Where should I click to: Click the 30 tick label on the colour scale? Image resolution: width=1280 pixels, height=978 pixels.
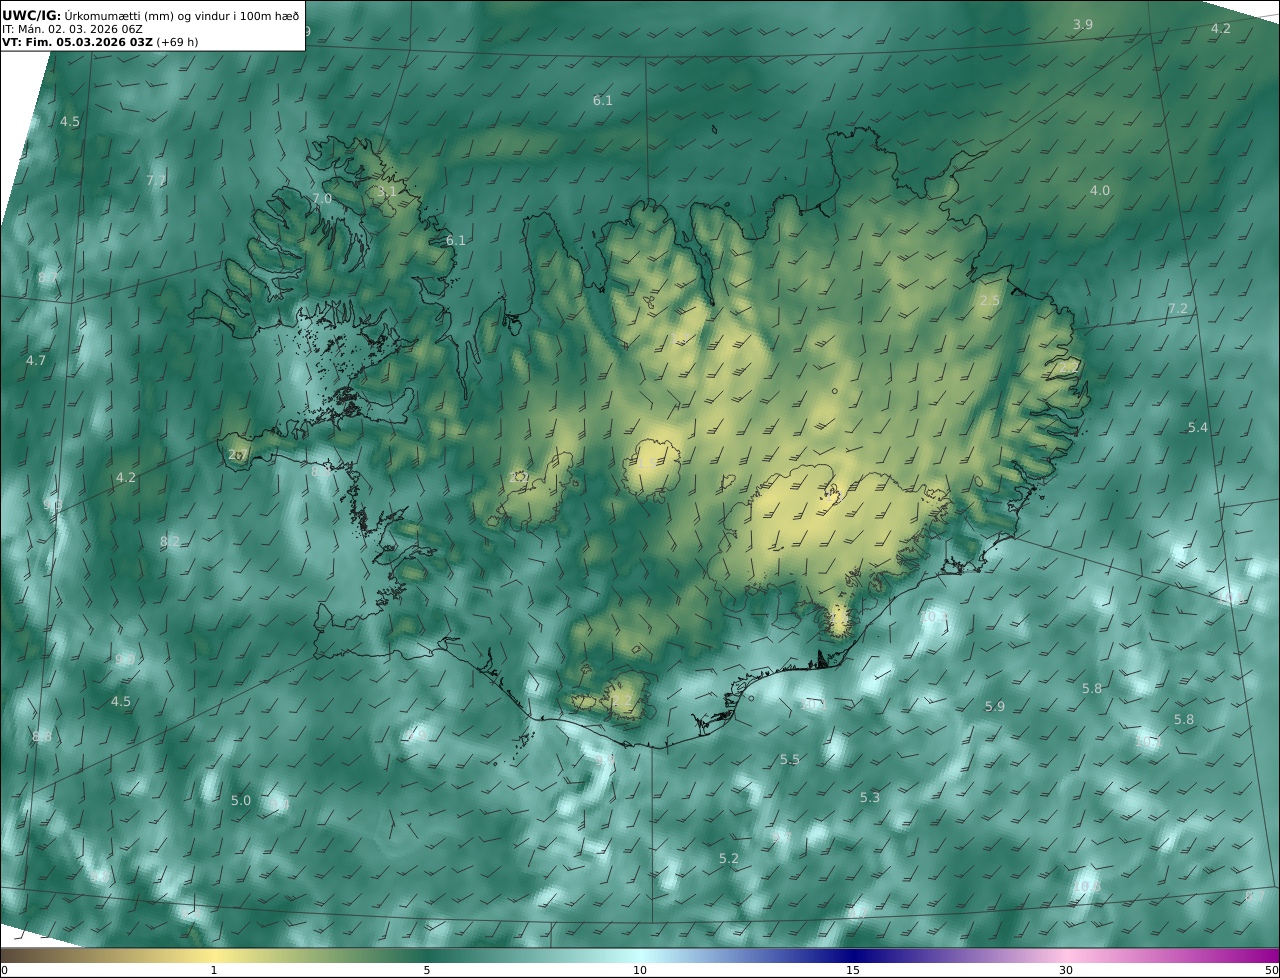coord(1066,970)
